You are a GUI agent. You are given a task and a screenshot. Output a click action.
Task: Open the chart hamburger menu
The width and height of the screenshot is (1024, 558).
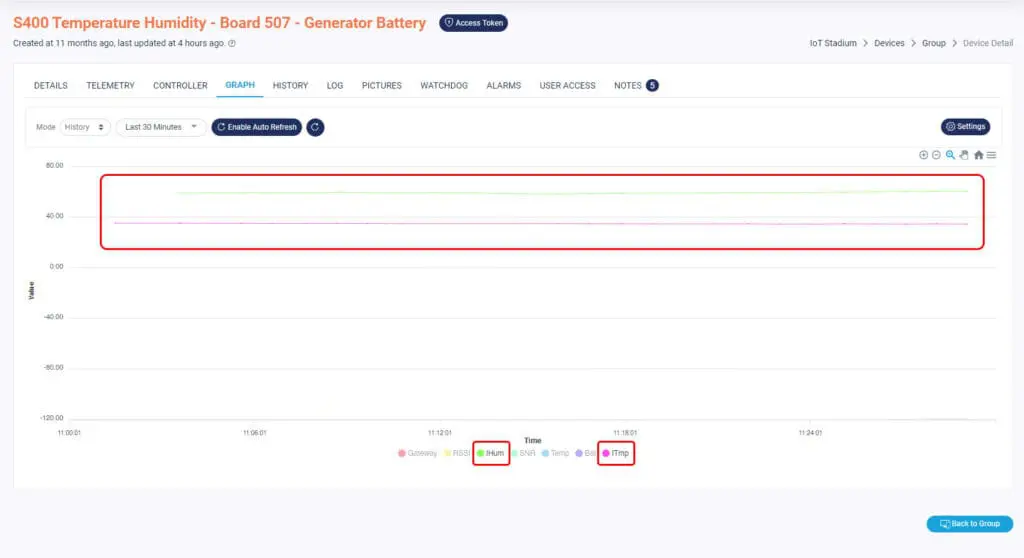[x=991, y=155]
